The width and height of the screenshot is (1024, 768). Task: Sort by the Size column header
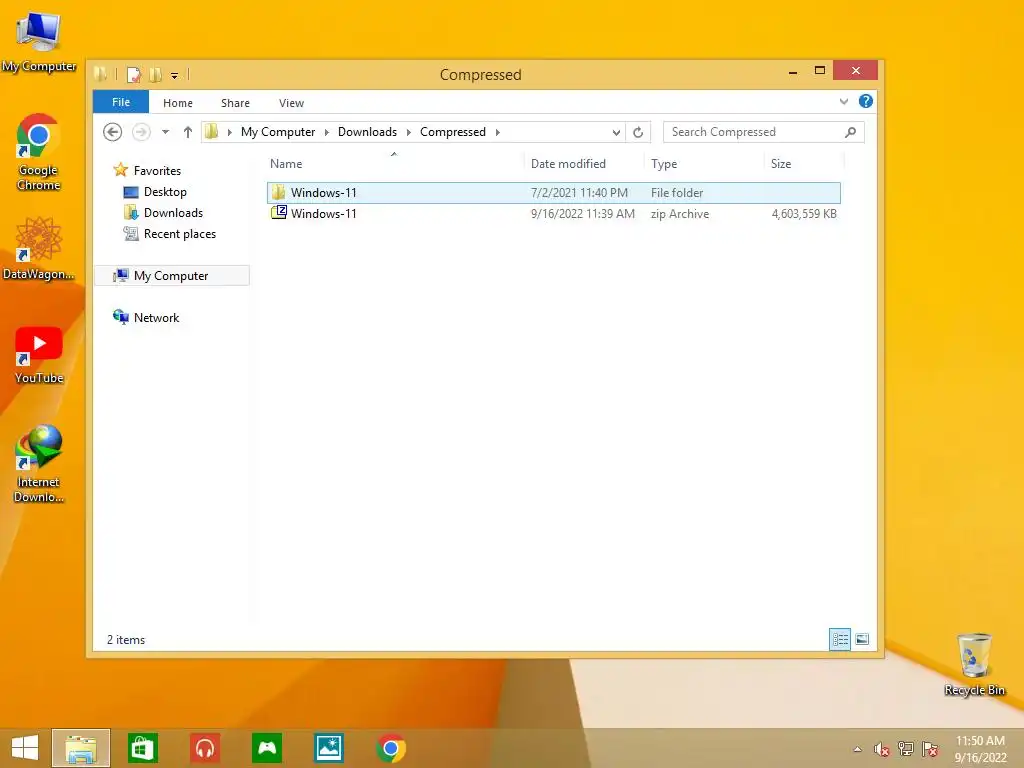tap(804, 164)
